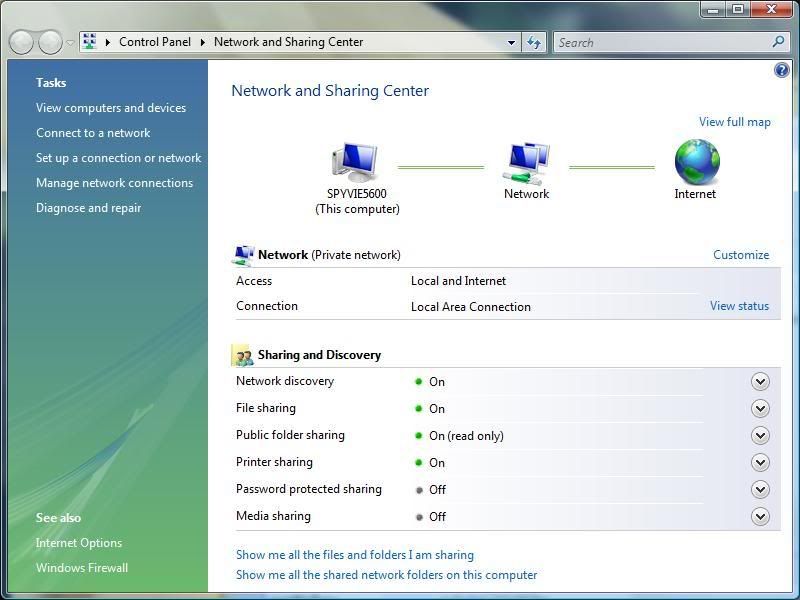Expand the File sharing settings
The image size is (800, 600).
760,408
